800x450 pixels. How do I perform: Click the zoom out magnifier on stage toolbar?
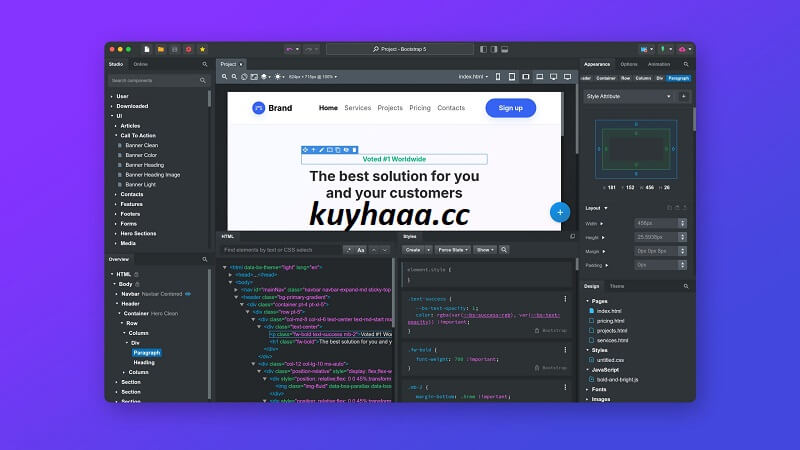click(x=234, y=77)
